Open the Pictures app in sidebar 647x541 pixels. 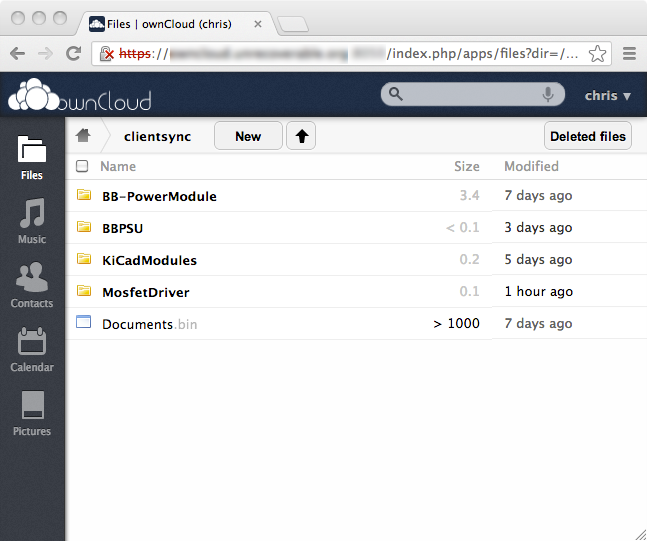click(x=32, y=413)
